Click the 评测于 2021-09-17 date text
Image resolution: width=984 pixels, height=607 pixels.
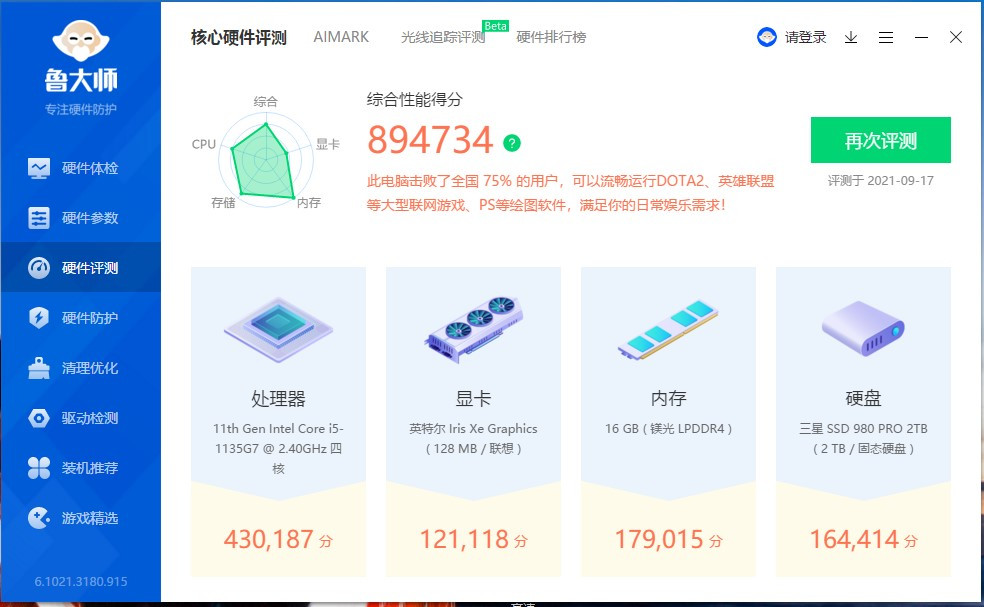click(x=880, y=181)
